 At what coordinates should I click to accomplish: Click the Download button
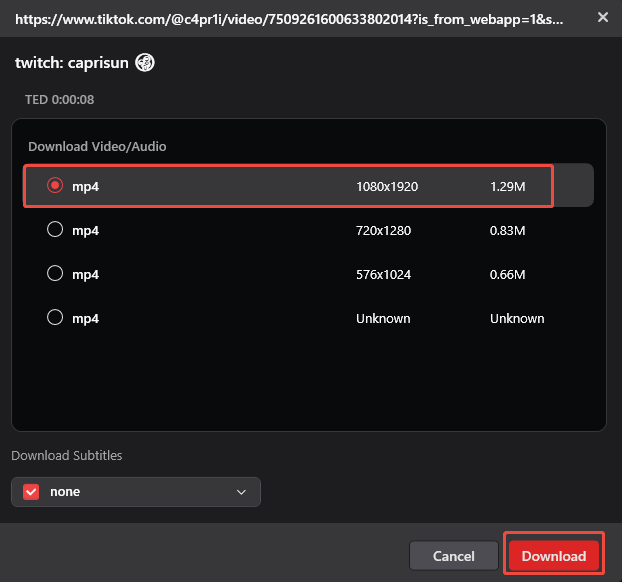[554, 556]
